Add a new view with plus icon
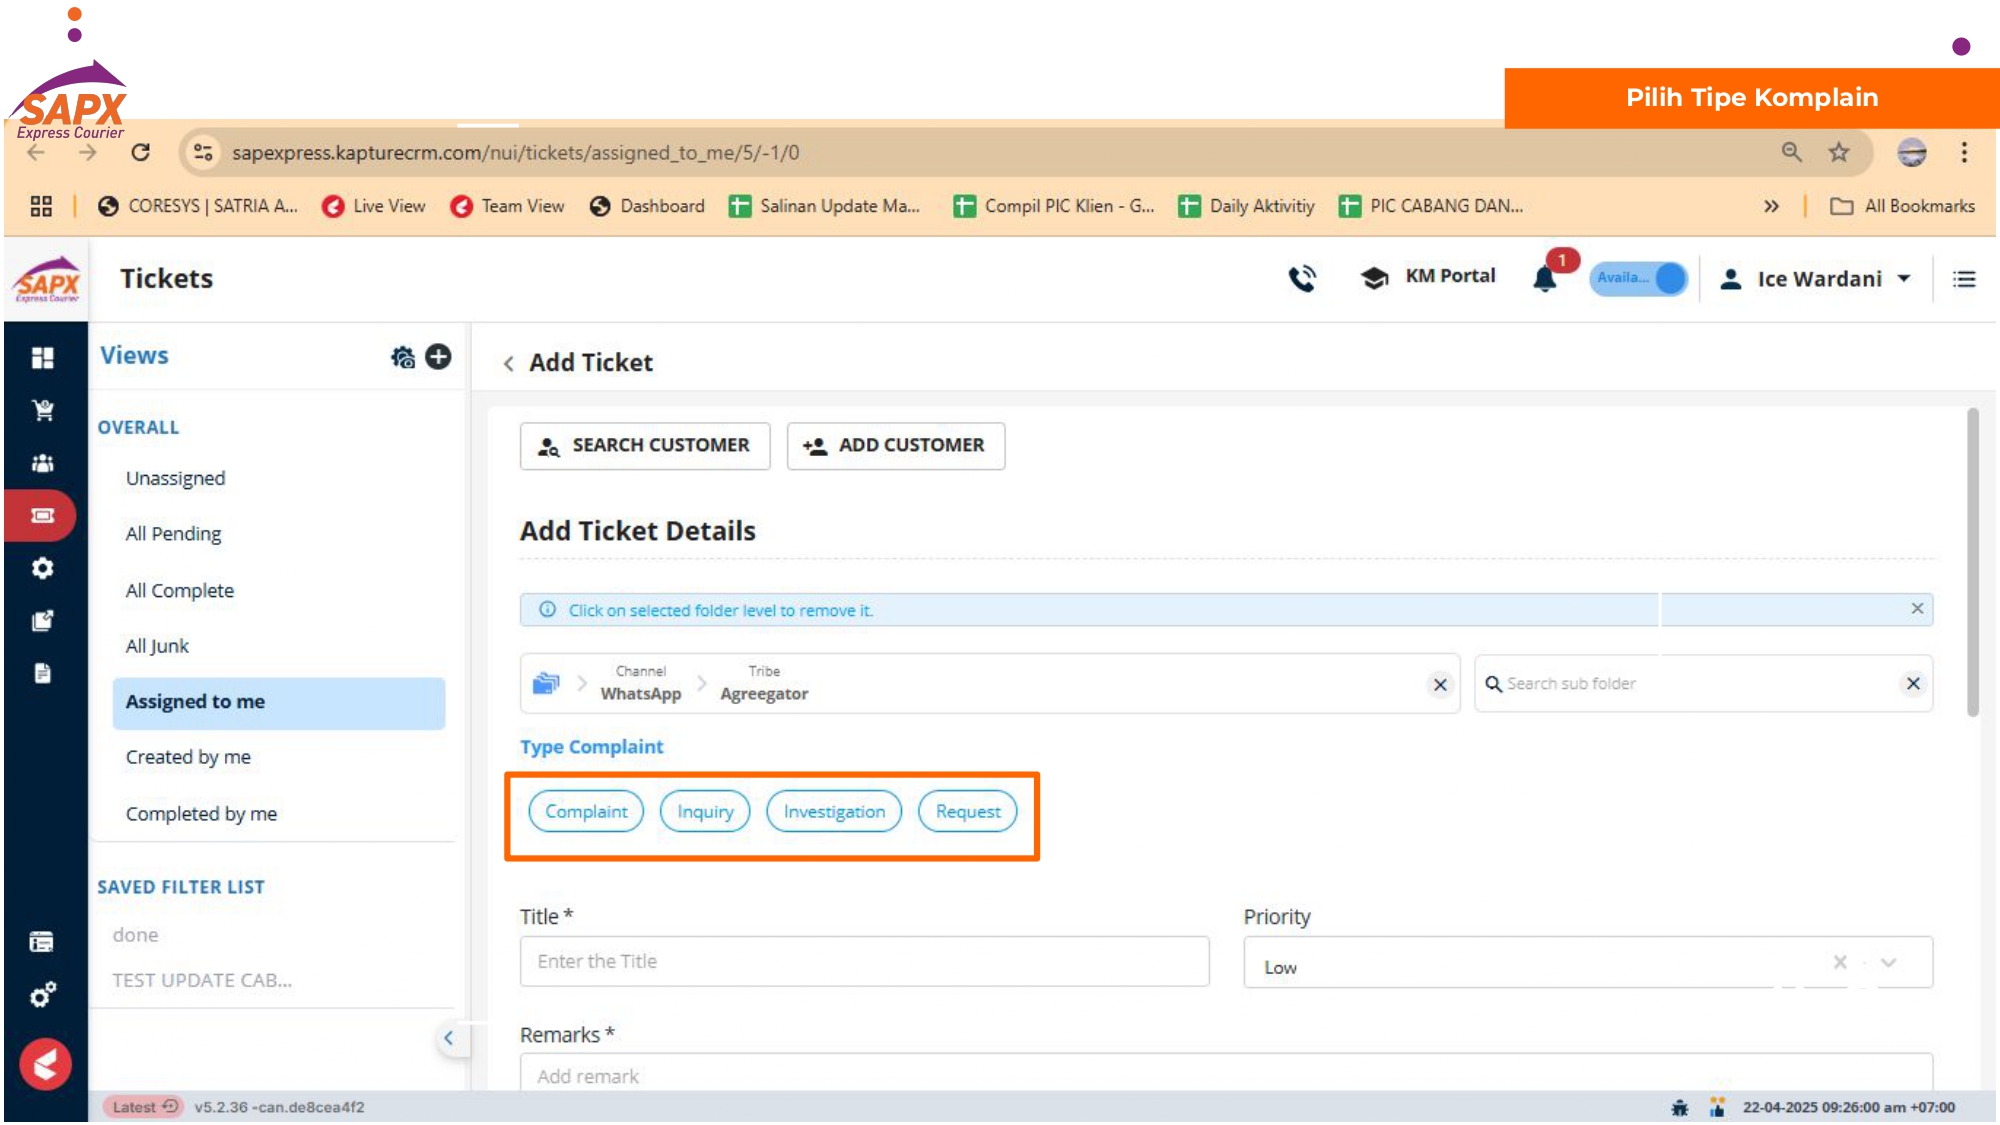 pos(438,357)
